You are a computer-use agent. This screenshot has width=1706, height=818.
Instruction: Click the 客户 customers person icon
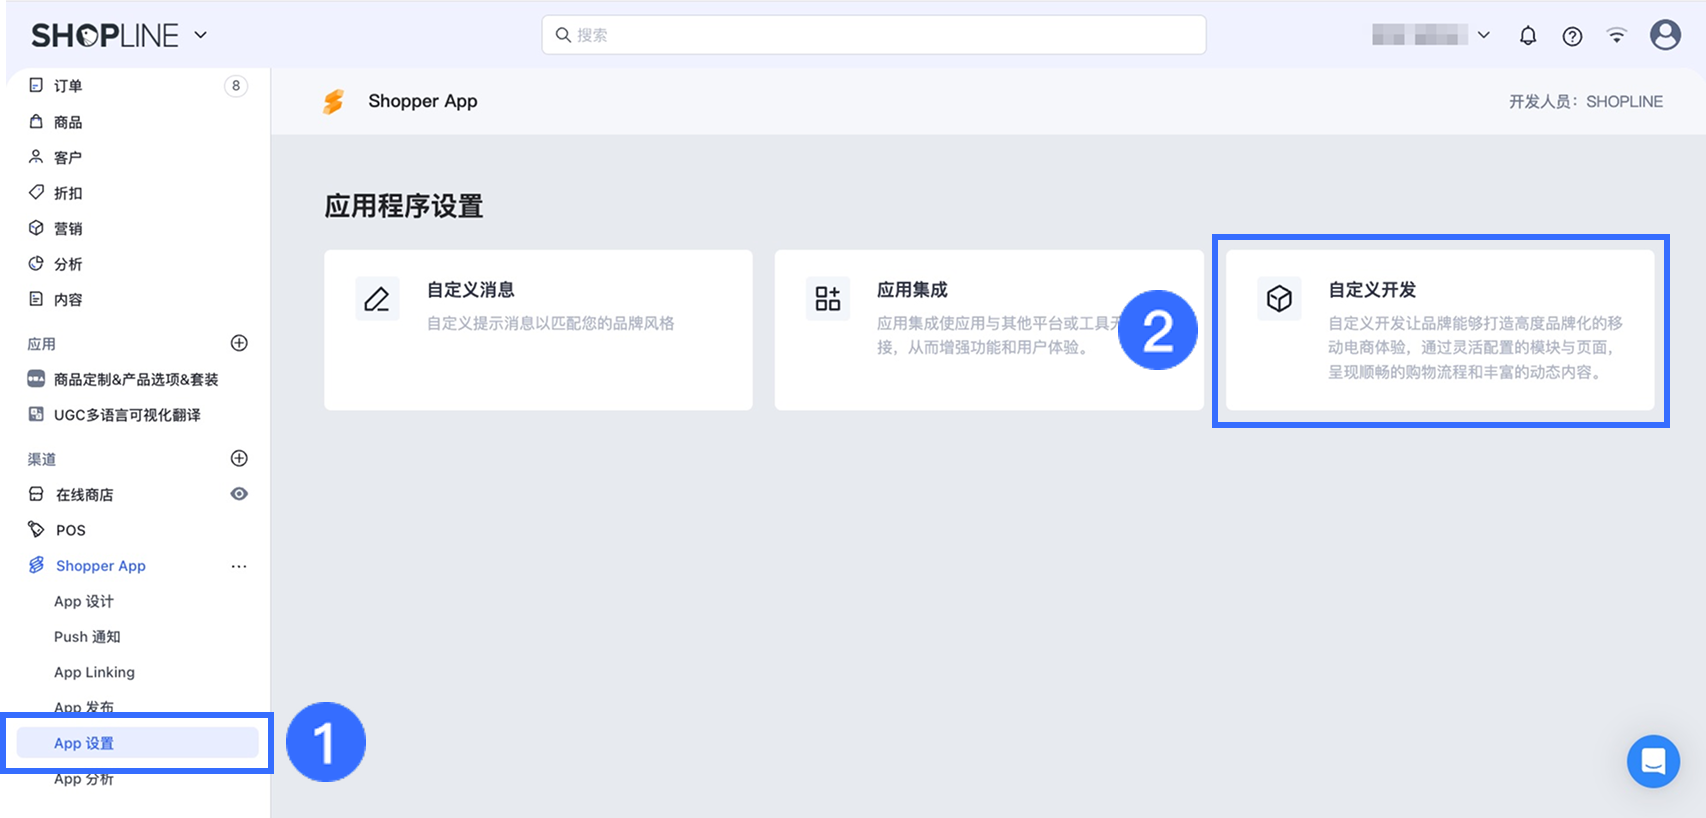pyautogui.click(x=36, y=157)
